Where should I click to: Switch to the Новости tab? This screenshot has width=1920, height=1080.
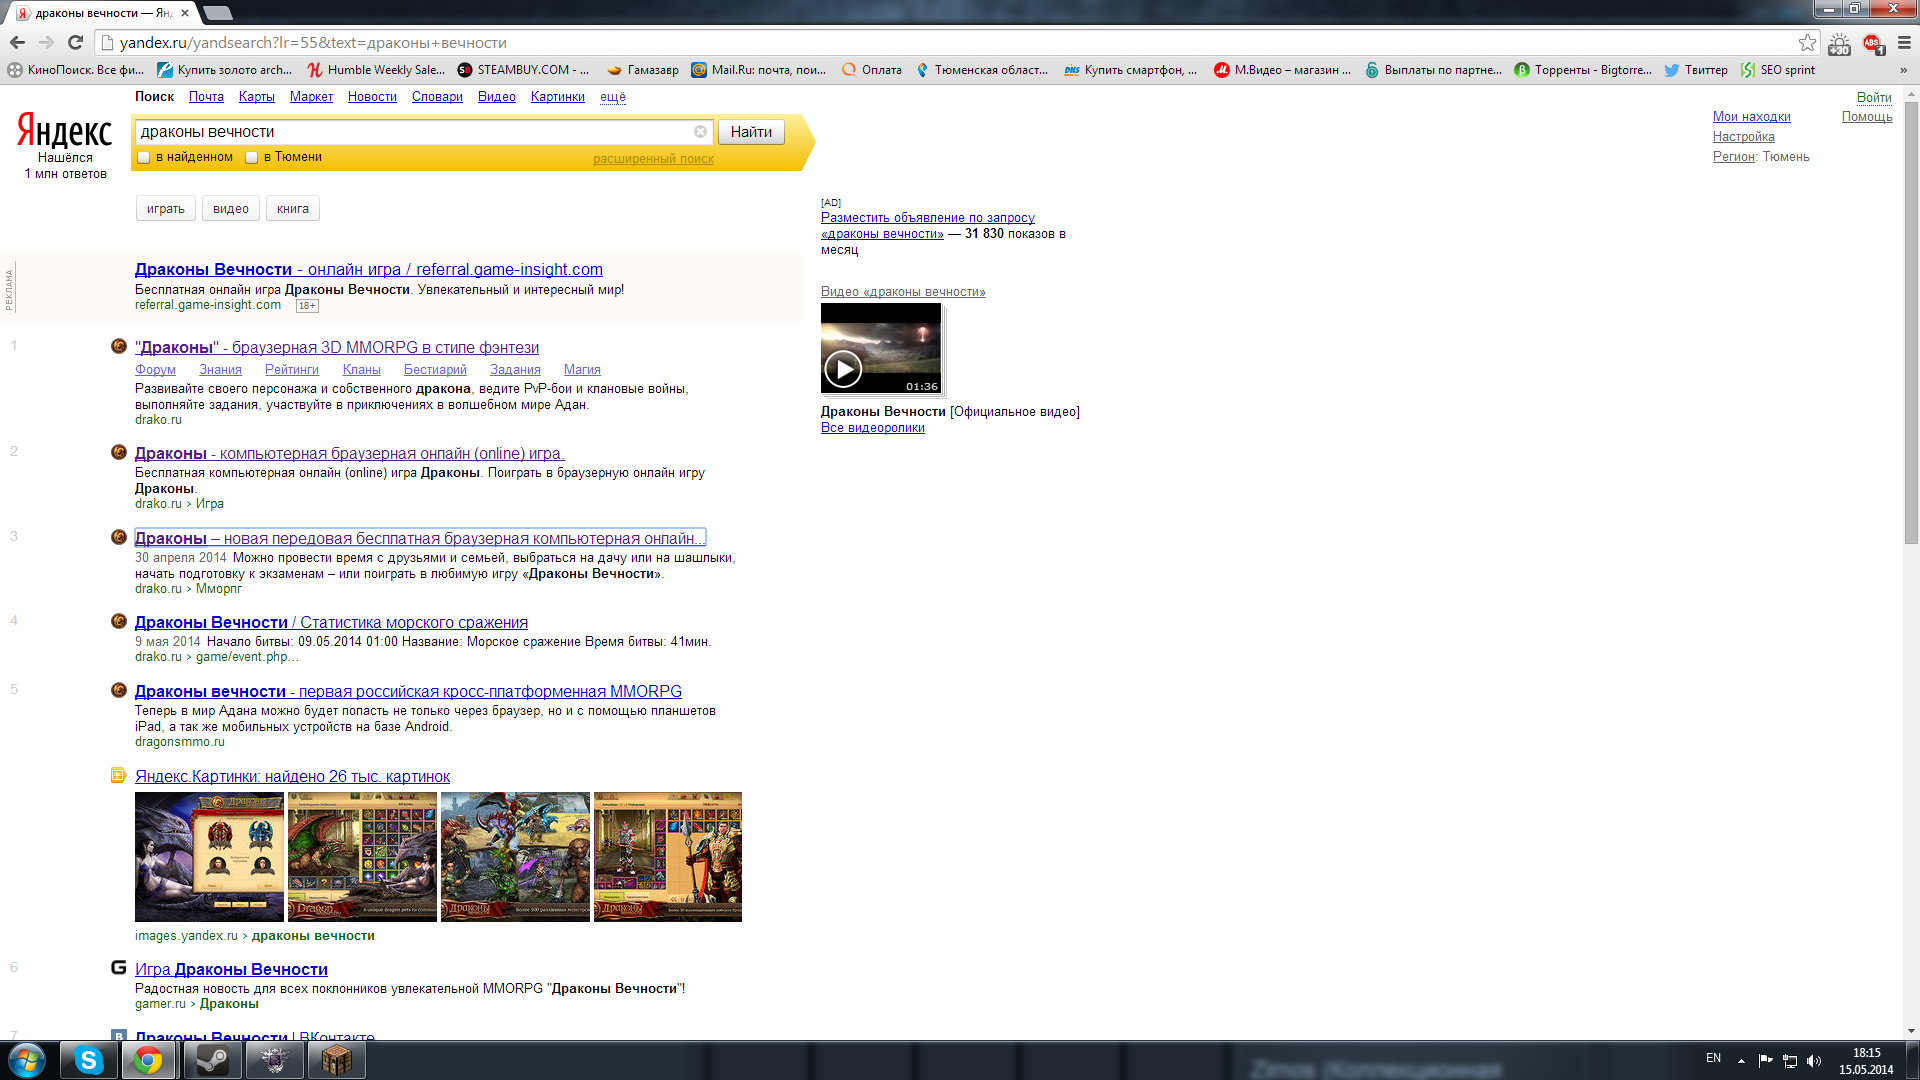372,97
